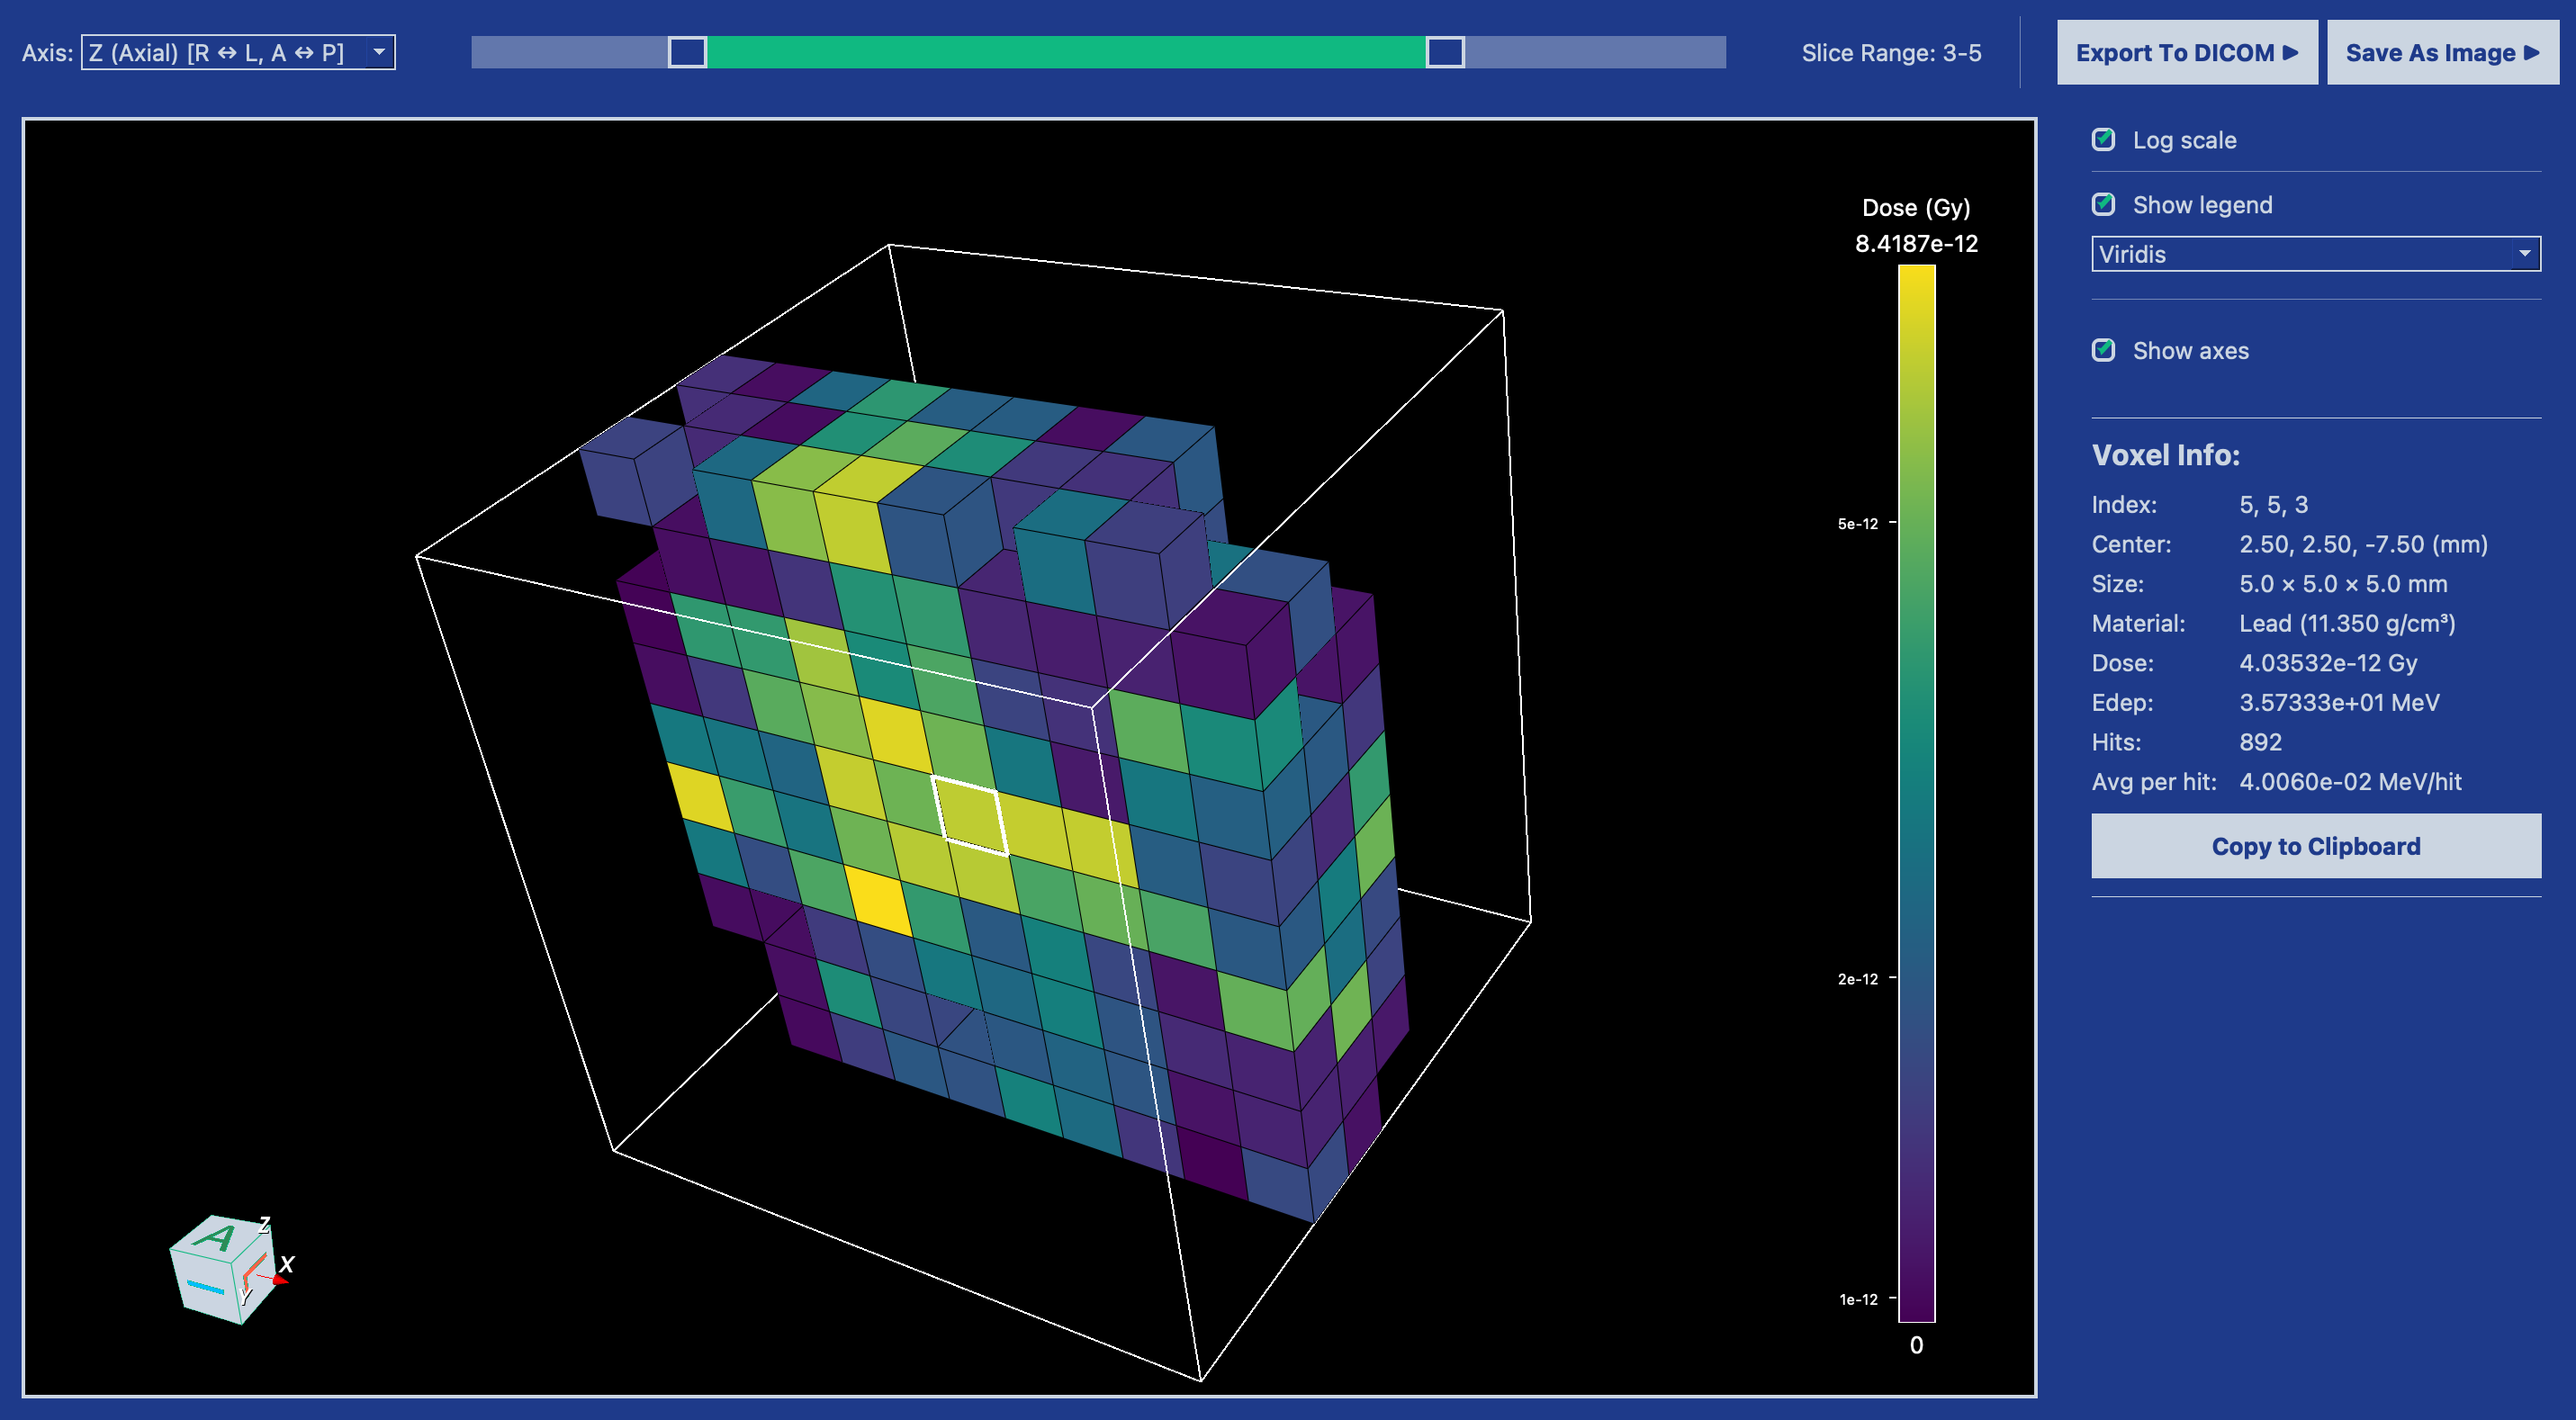
Task: Toggle the Log scale checkbox
Action: pos(2103,139)
